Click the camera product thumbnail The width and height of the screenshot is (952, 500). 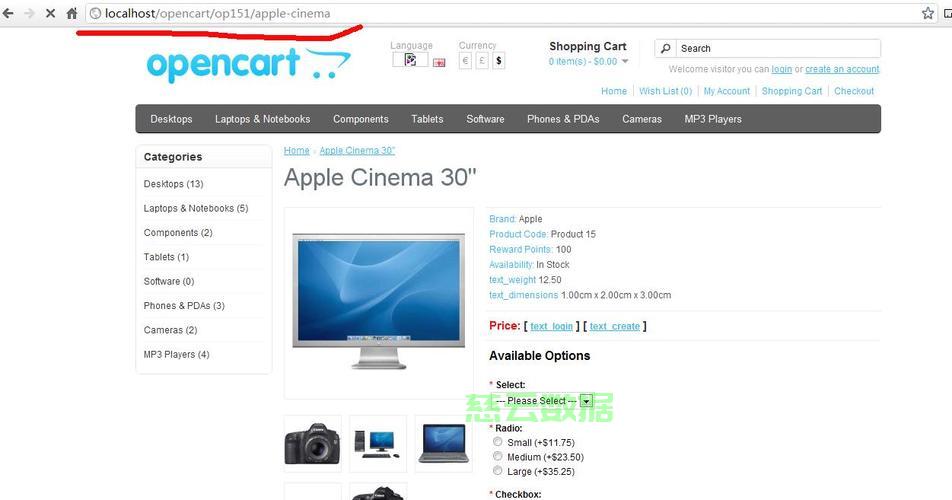(313, 444)
